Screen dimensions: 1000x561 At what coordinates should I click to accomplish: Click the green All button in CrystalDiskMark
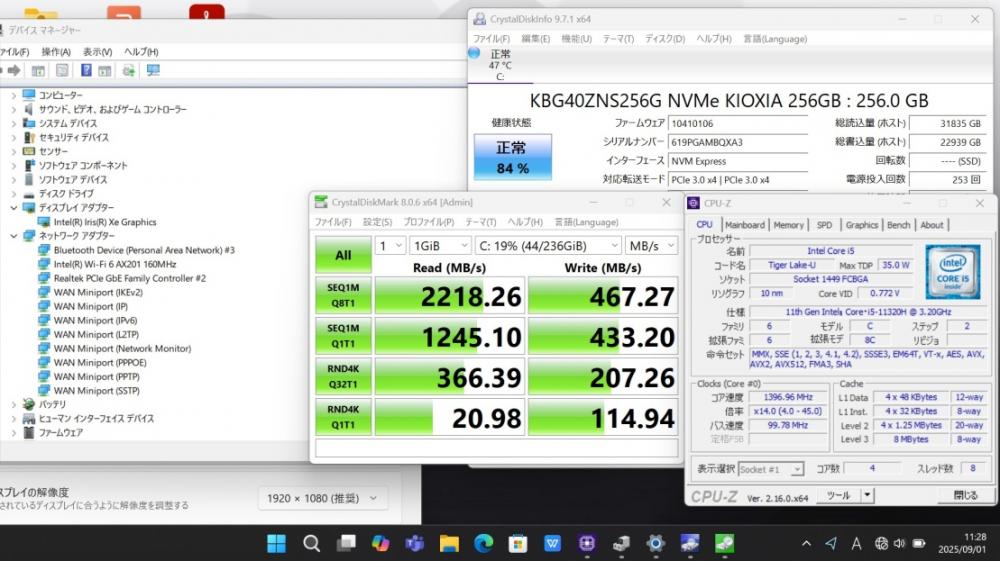click(x=343, y=255)
